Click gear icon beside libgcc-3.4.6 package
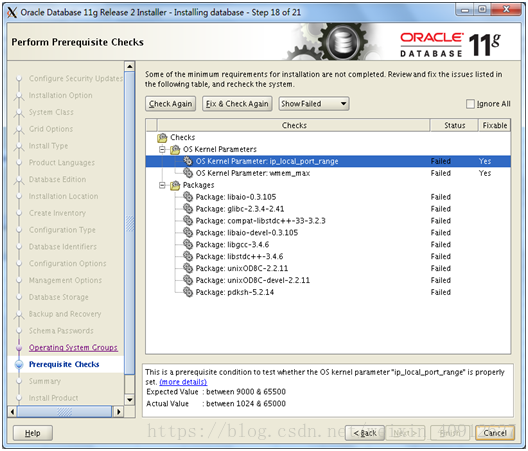The height and width of the screenshot is (451, 528). point(188,245)
